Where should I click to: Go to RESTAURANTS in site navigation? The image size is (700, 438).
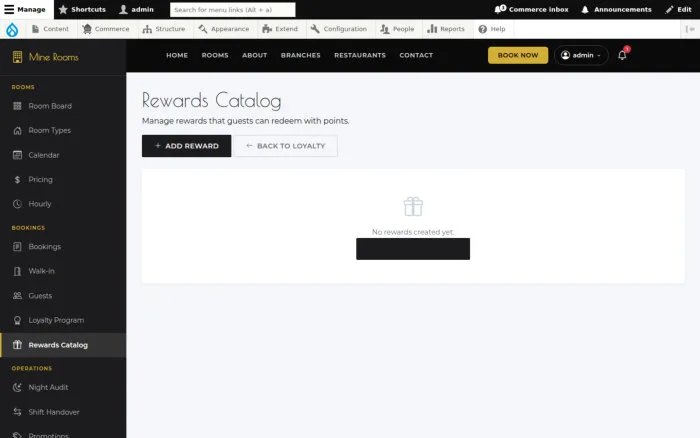(360, 55)
